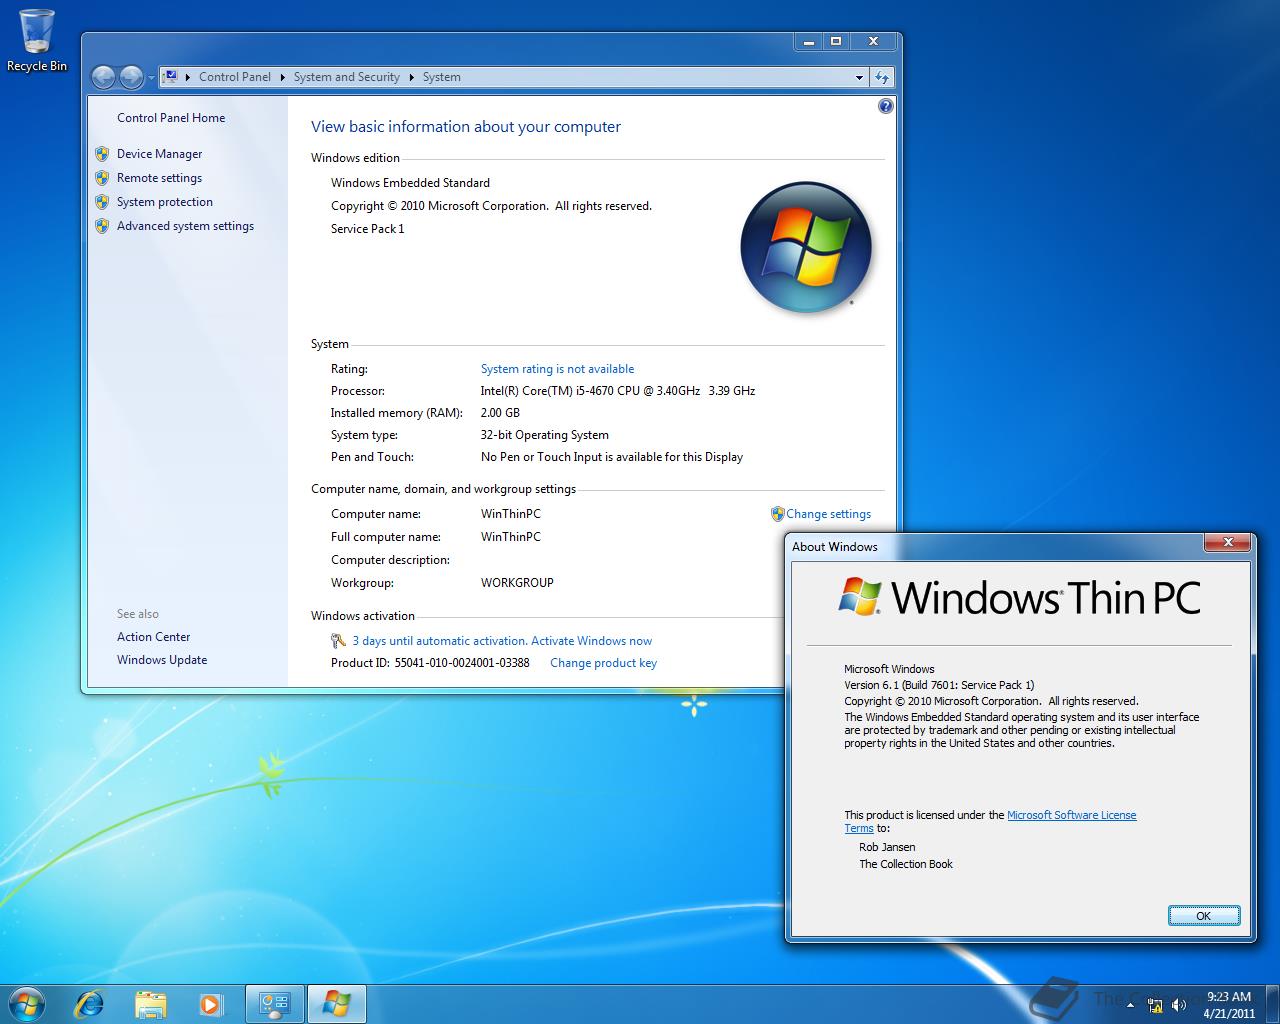Screen dimensions: 1280x1024
Task: Click 'Rob Jansen' licensee name text
Action: click(887, 847)
